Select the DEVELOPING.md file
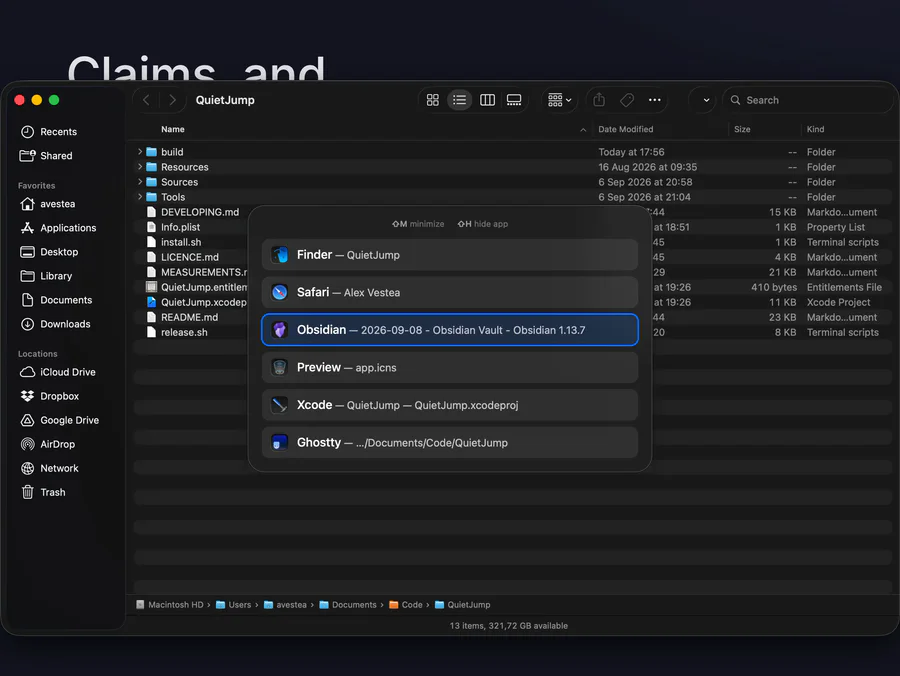 pyautogui.click(x=200, y=212)
